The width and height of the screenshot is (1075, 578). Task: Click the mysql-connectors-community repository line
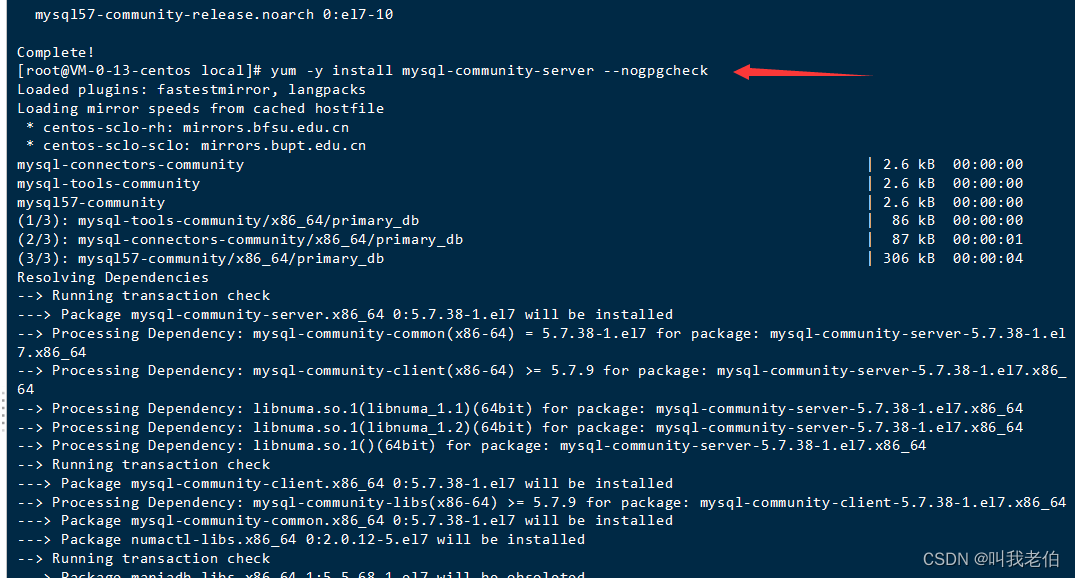tap(130, 165)
